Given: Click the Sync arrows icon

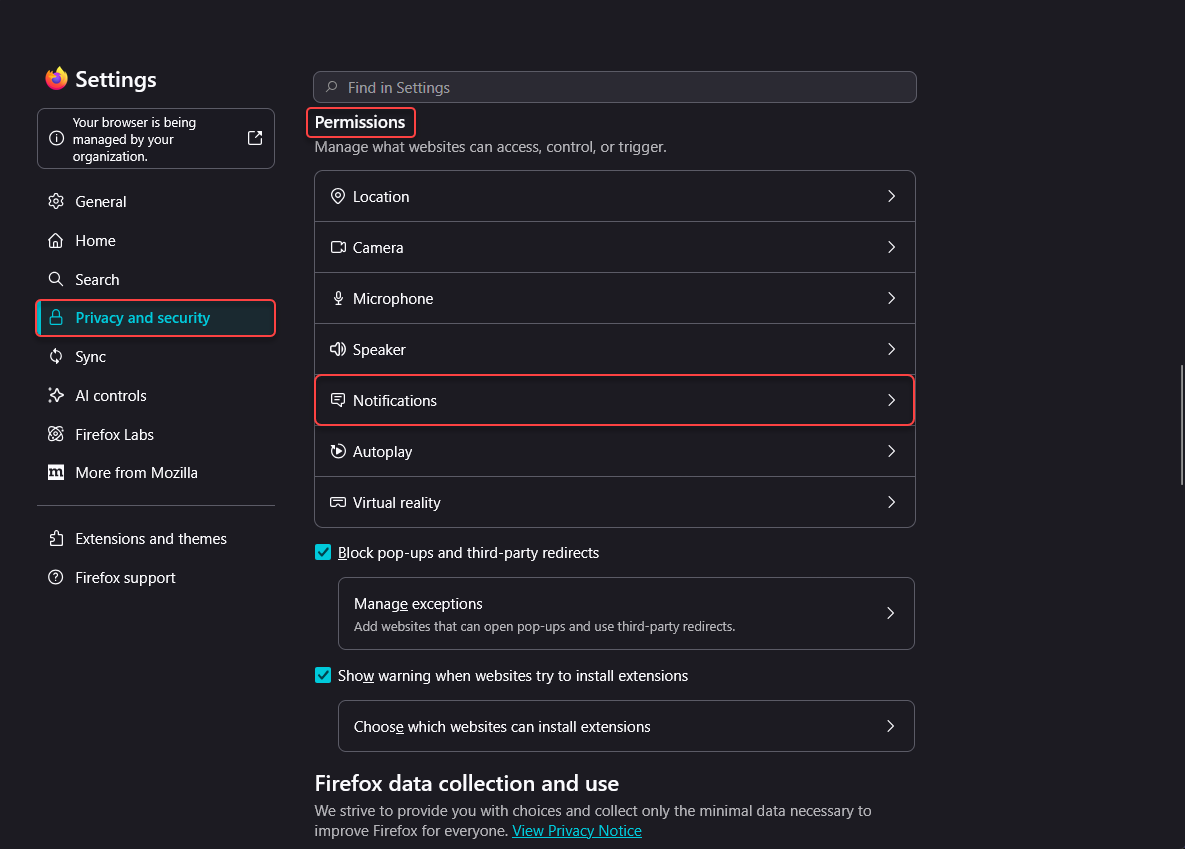Looking at the screenshot, I should [x=56, y=356].
